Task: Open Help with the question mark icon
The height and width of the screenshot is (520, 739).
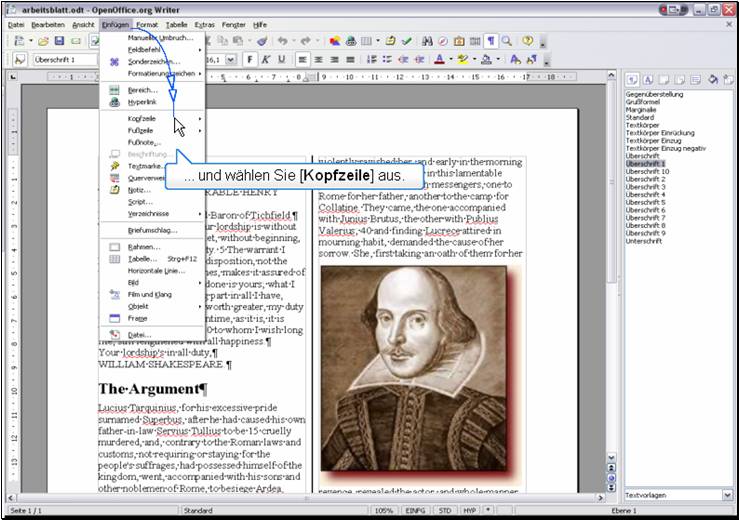Action: pyautogui.click(x=528, y=41)
